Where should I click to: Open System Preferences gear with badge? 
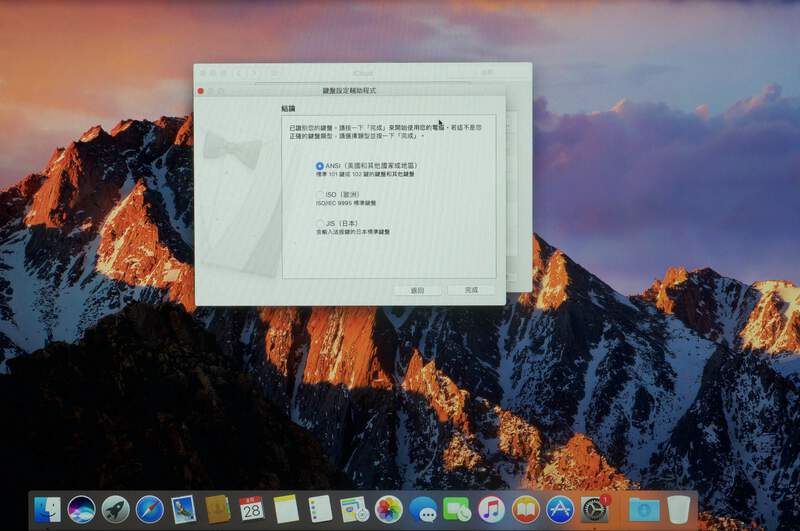[595, 510]
